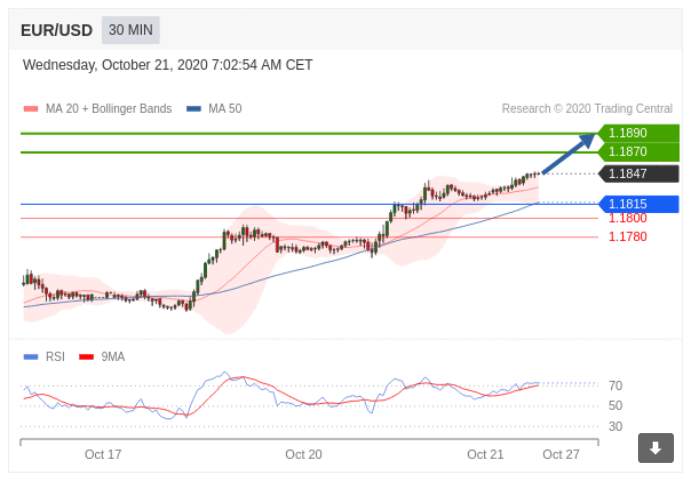The height and width of the screenshot is (482, 692).
Task: Click the 1.1890 resistance price tag
Action: 639,133
